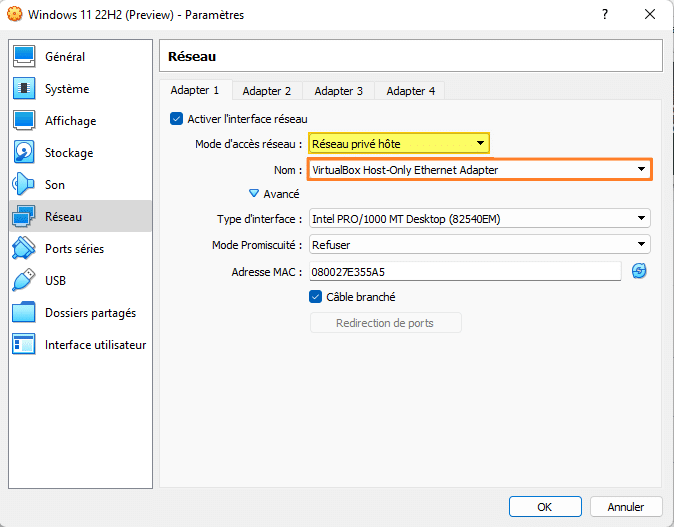Open the Mode Promiscuité dropdown
The width and height of the screenshot is (674, 527).
click(479, 244)
